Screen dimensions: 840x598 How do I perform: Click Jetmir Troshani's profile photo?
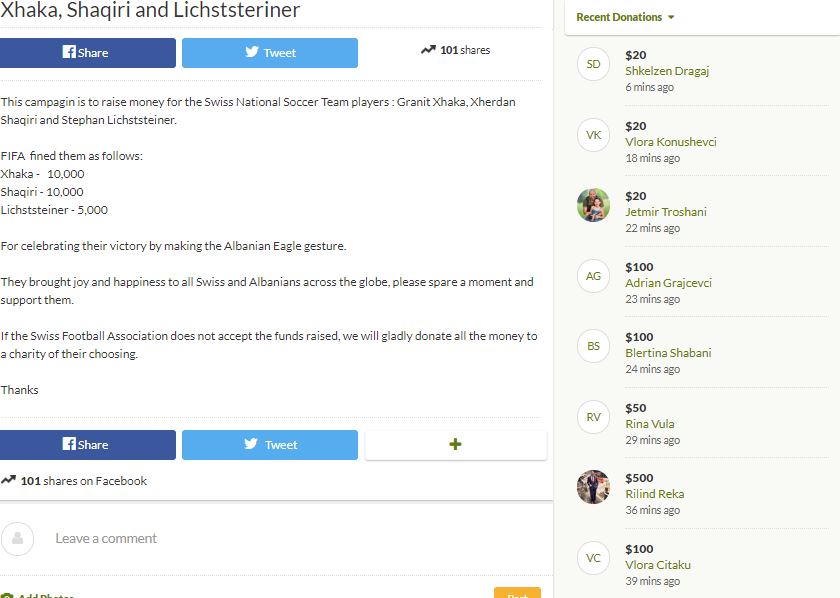tap(593, 205)
